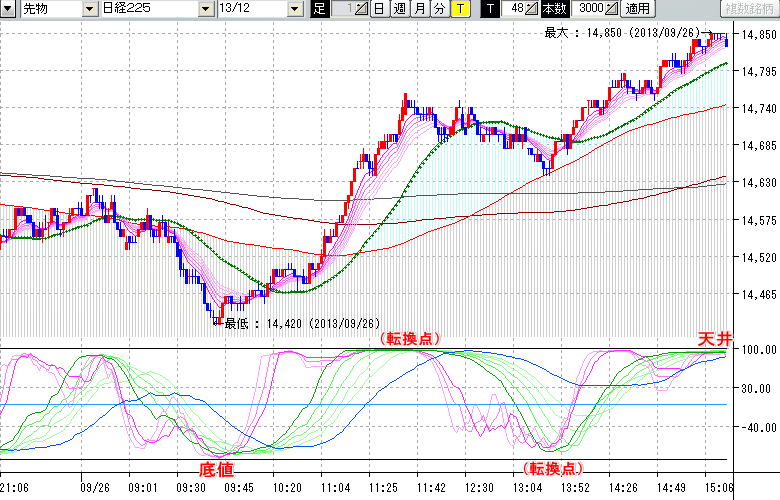Switch chart to 月 (monthly) timeframe

coord(419,9)
